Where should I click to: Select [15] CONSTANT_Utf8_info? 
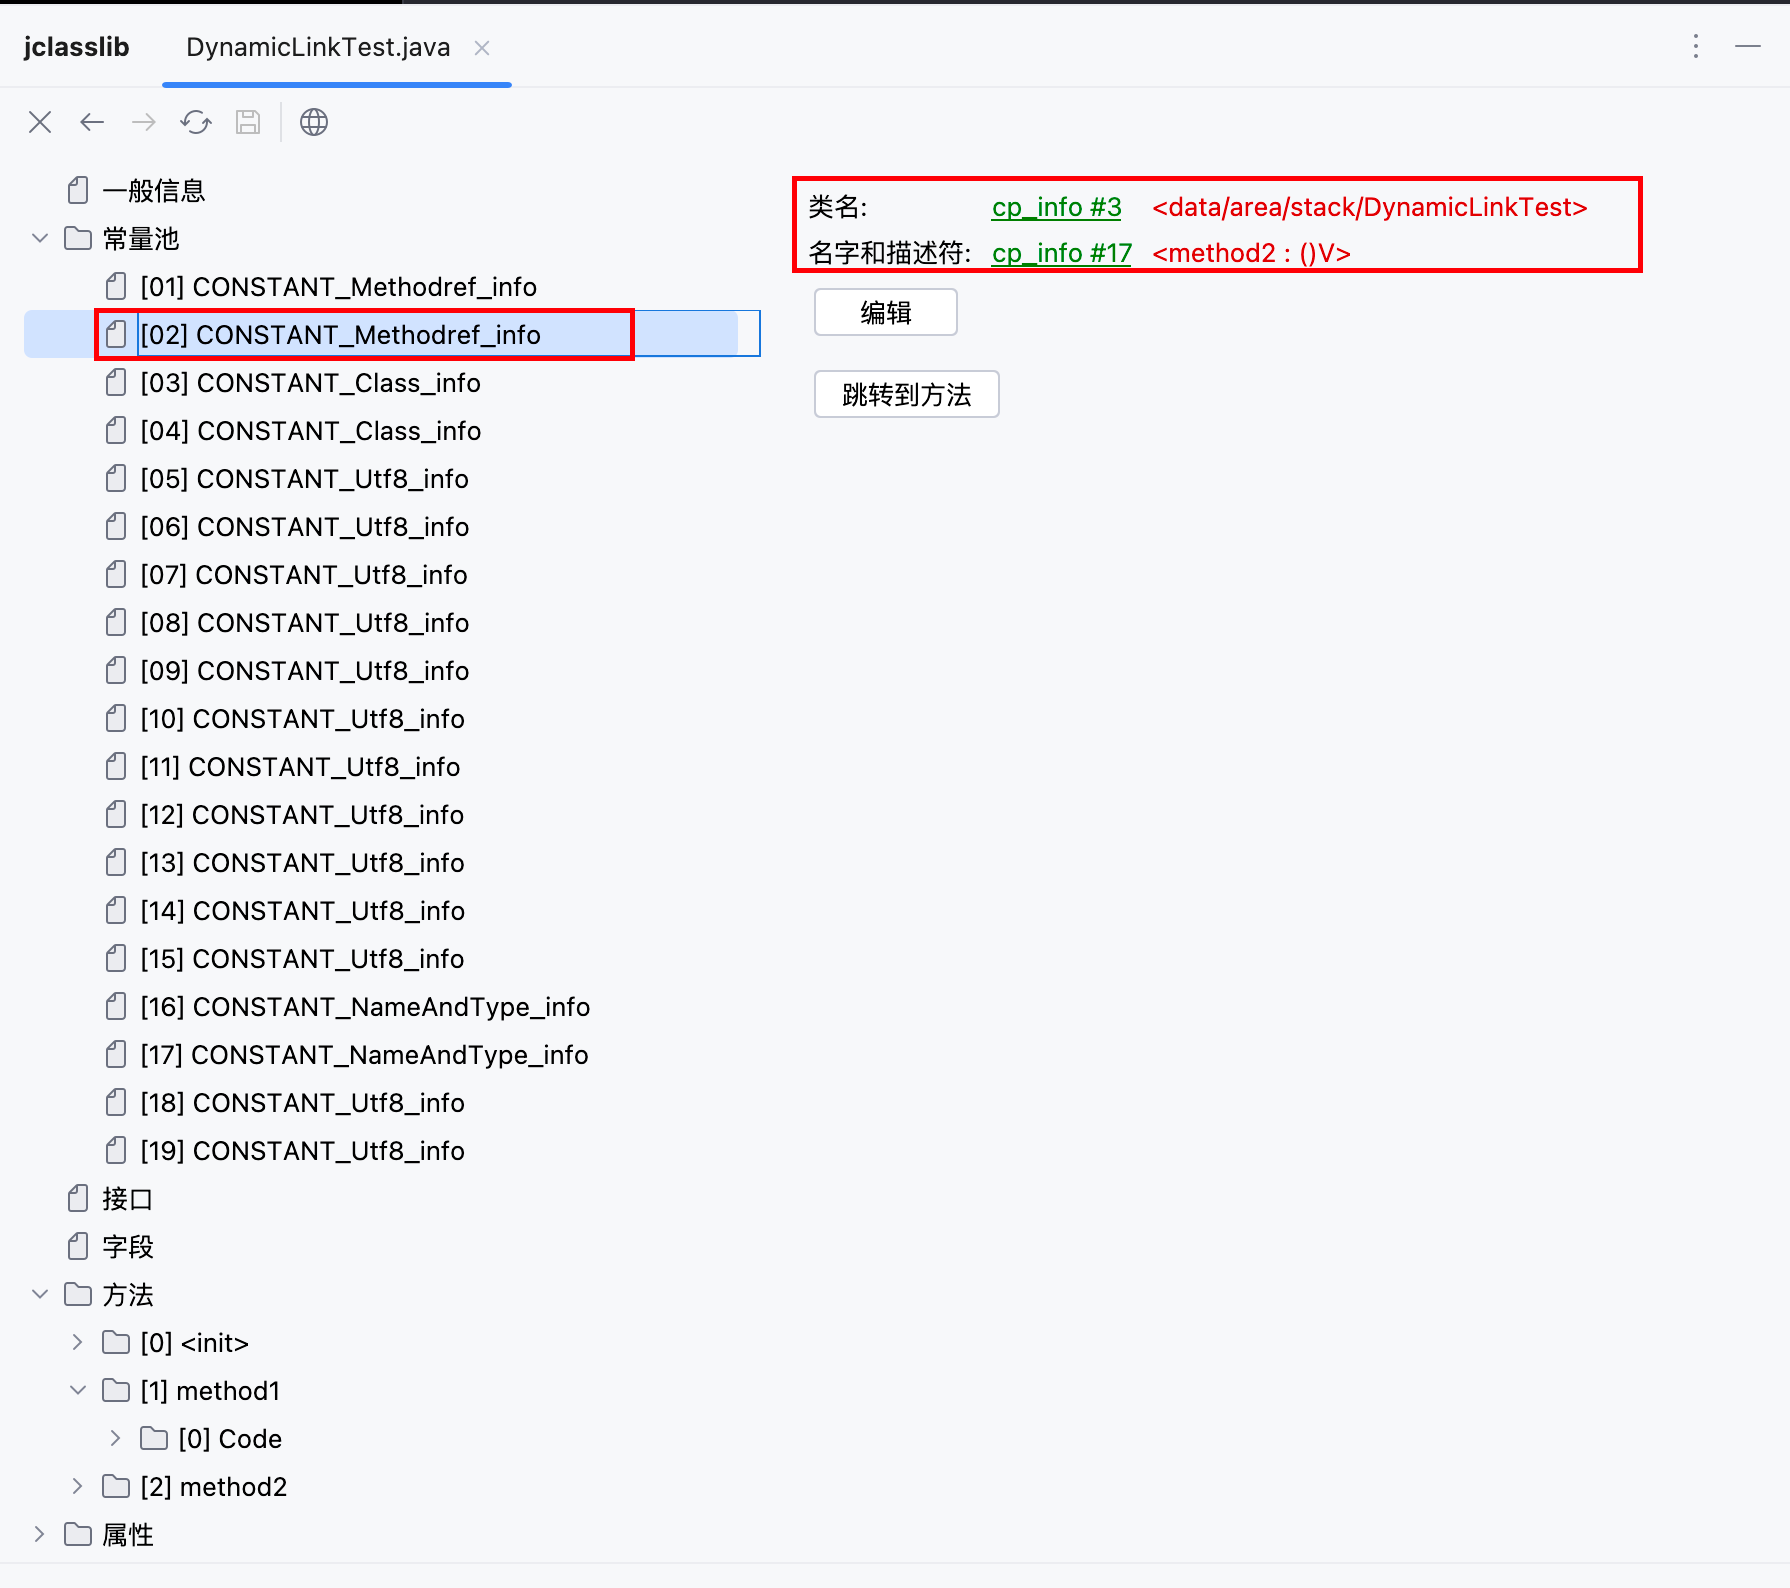[x=302, y=959]
